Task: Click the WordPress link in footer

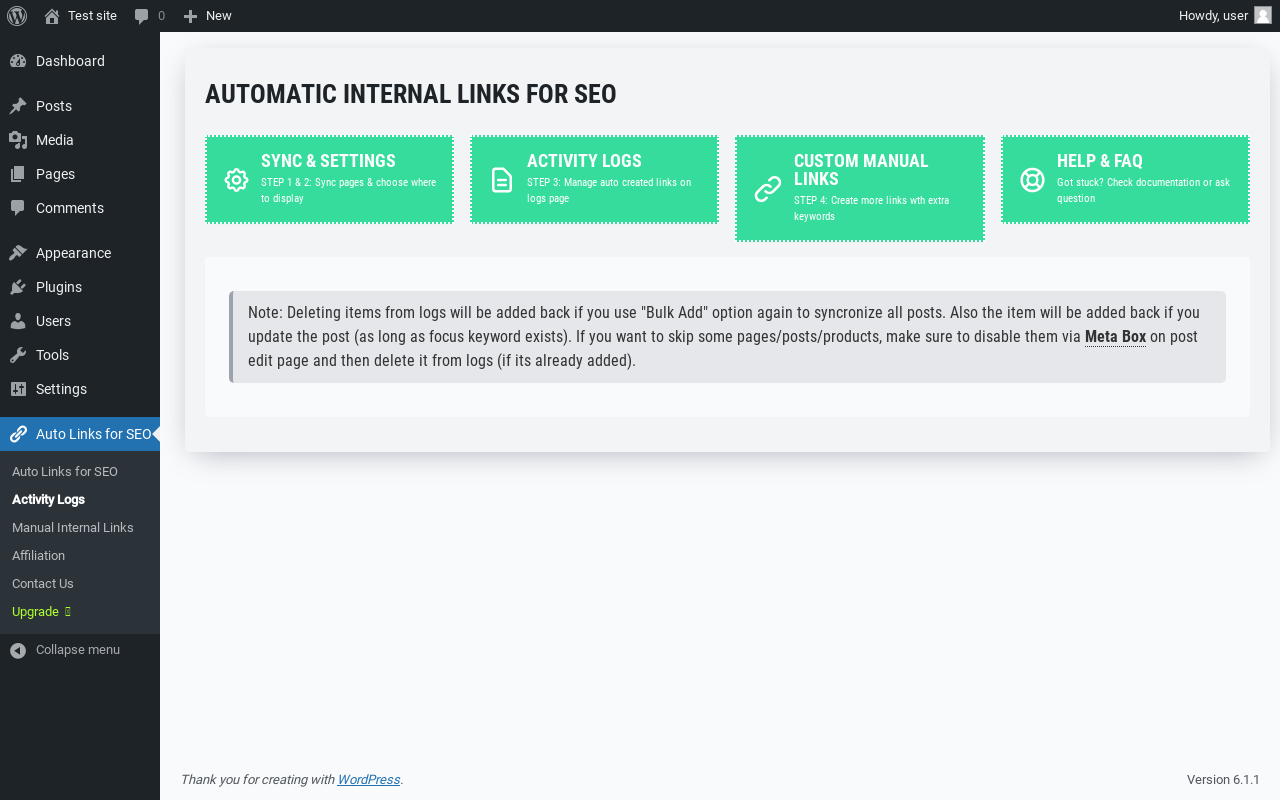Action: click(369, 780)
